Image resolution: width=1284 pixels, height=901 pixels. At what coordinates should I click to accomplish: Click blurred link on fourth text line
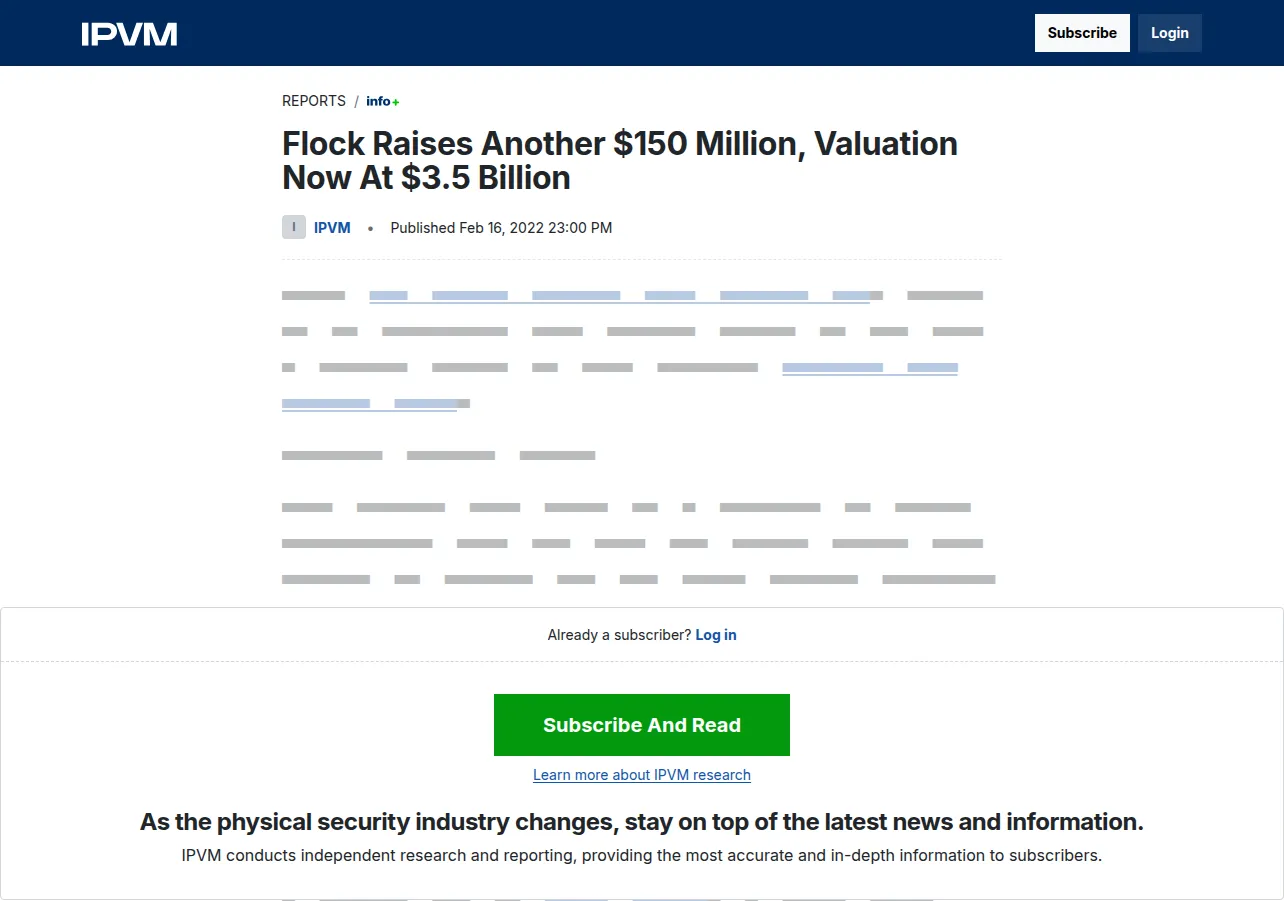pos(369,404)
